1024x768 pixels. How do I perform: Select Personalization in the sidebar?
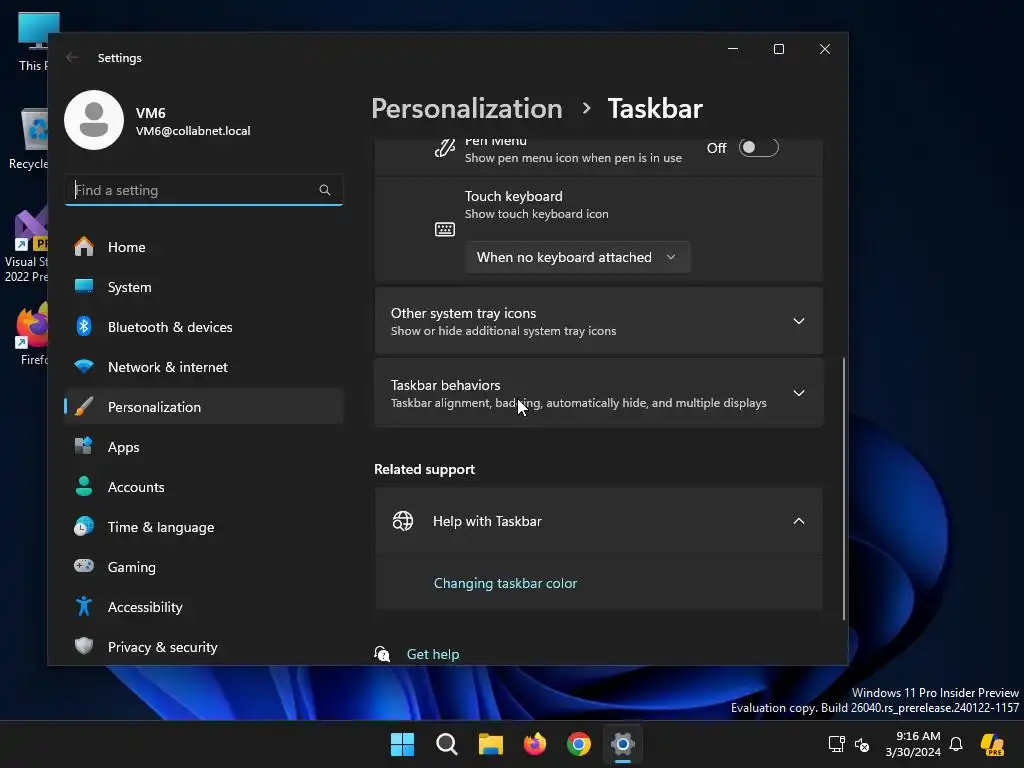click(204, 407)
